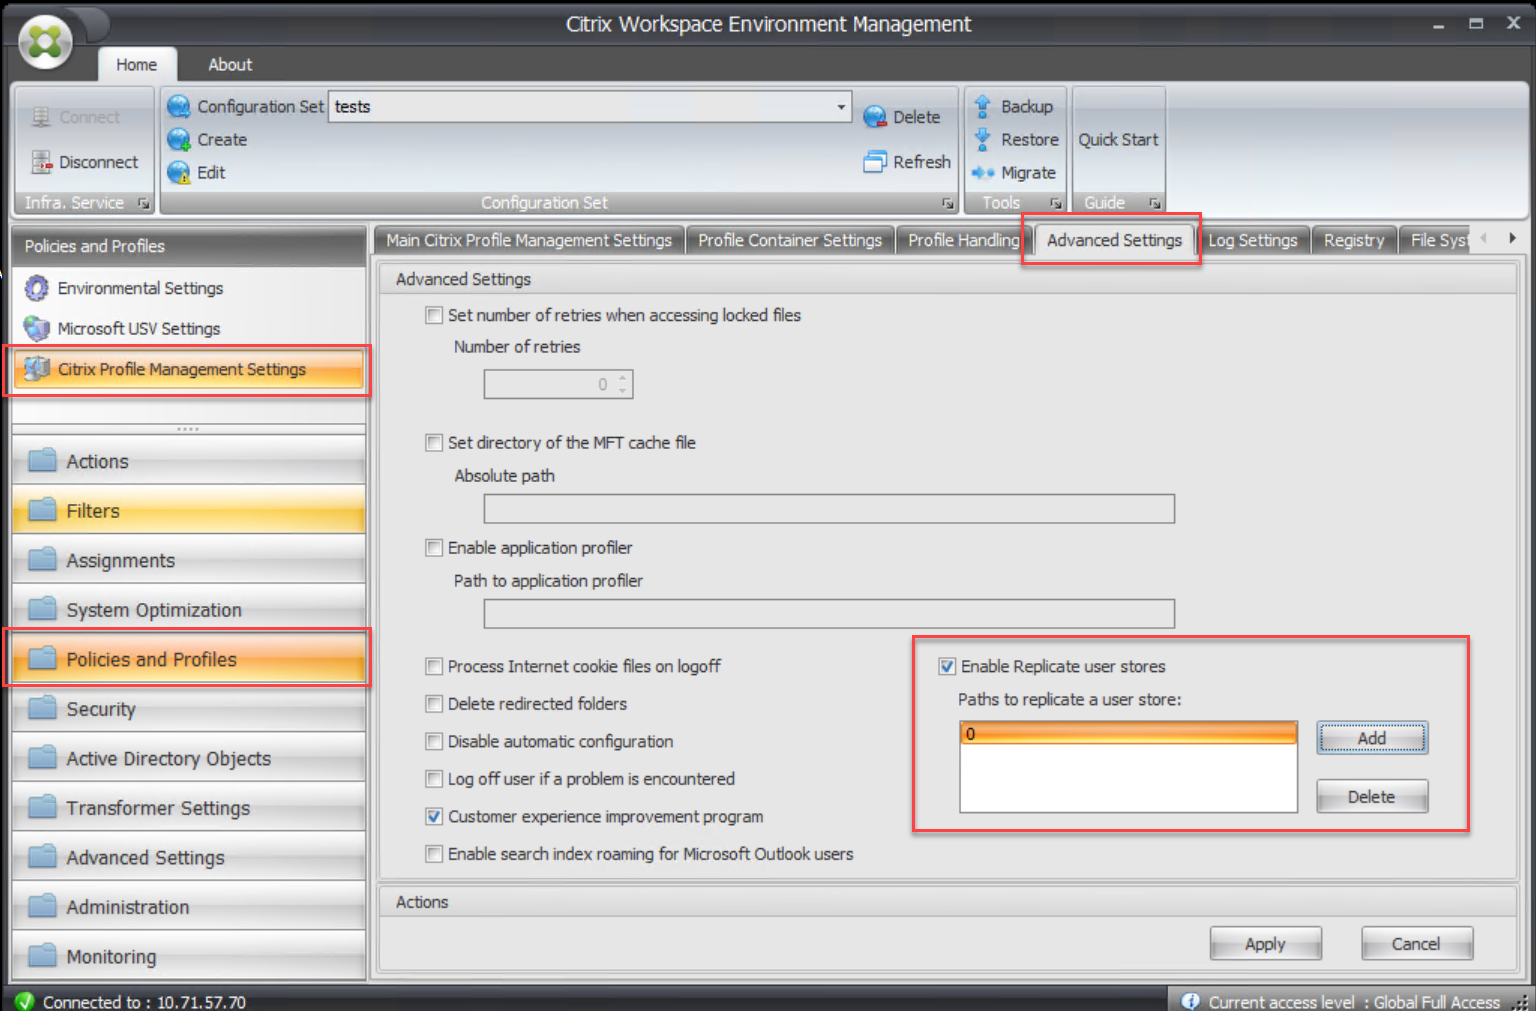Open the About ribbon tab
The width and height of the screenshot is (1536, 1011).
tap(230, 64)
